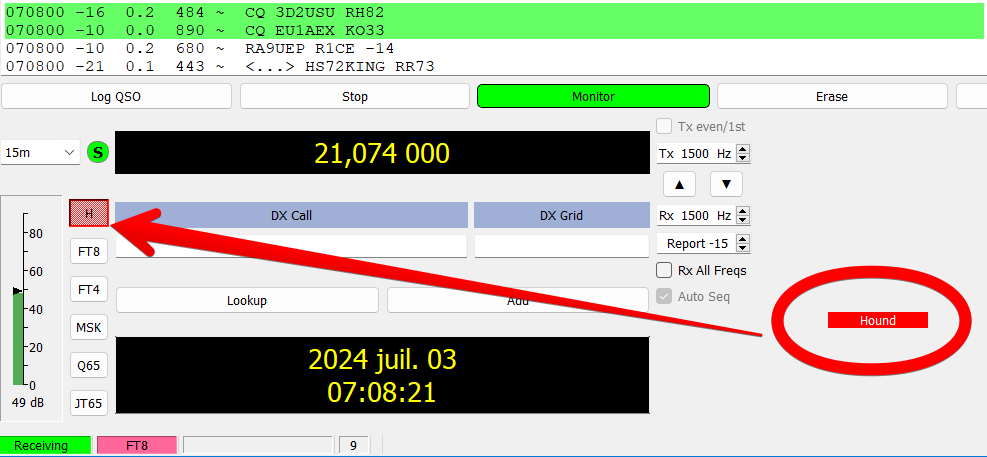Open the 15m band dropdown
This screenshot has width=987, height=457.
click(x=41, y=152)
